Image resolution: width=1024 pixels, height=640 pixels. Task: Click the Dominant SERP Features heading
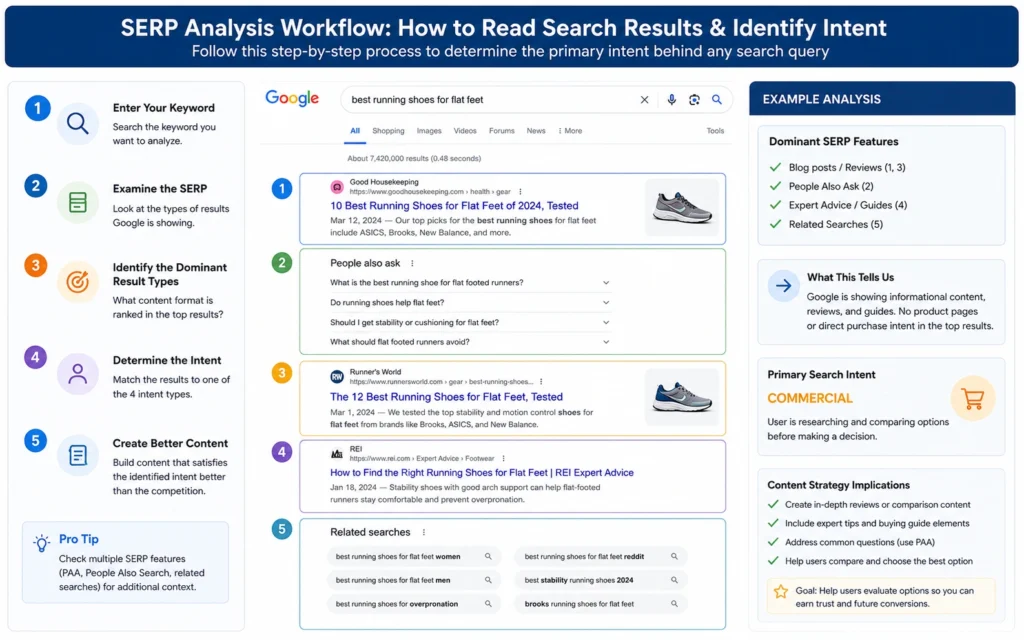coord(833,142)
